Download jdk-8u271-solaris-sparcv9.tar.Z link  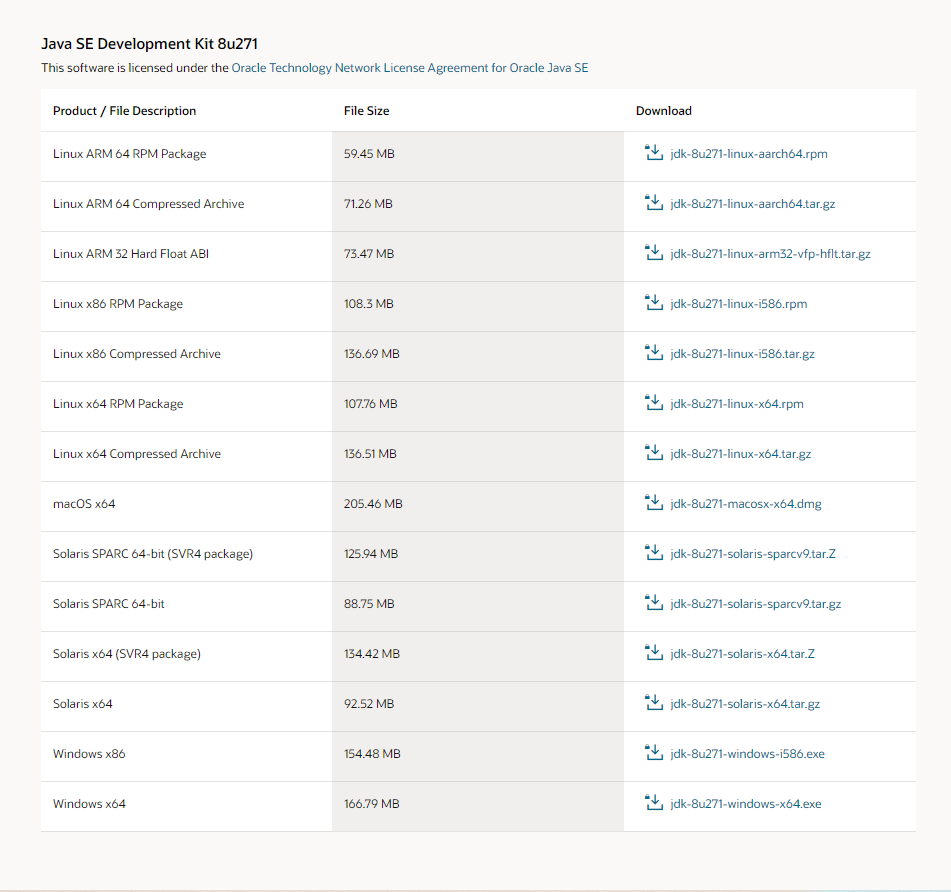point(753,554)
